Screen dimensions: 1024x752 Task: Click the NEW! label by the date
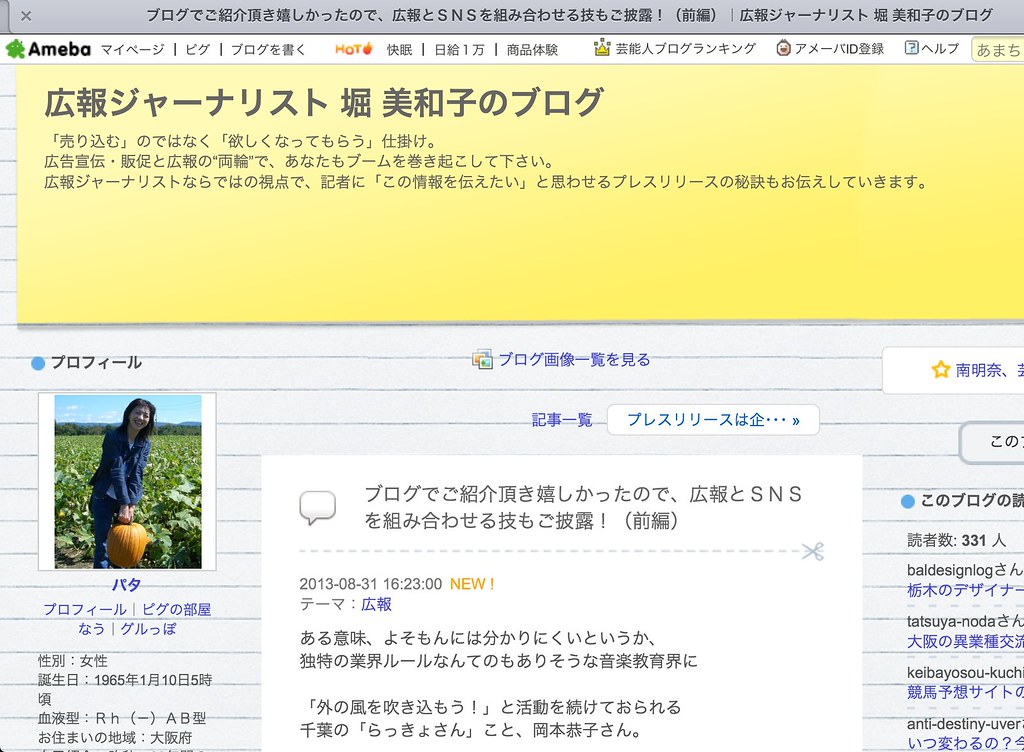click(x=472, y=584)
